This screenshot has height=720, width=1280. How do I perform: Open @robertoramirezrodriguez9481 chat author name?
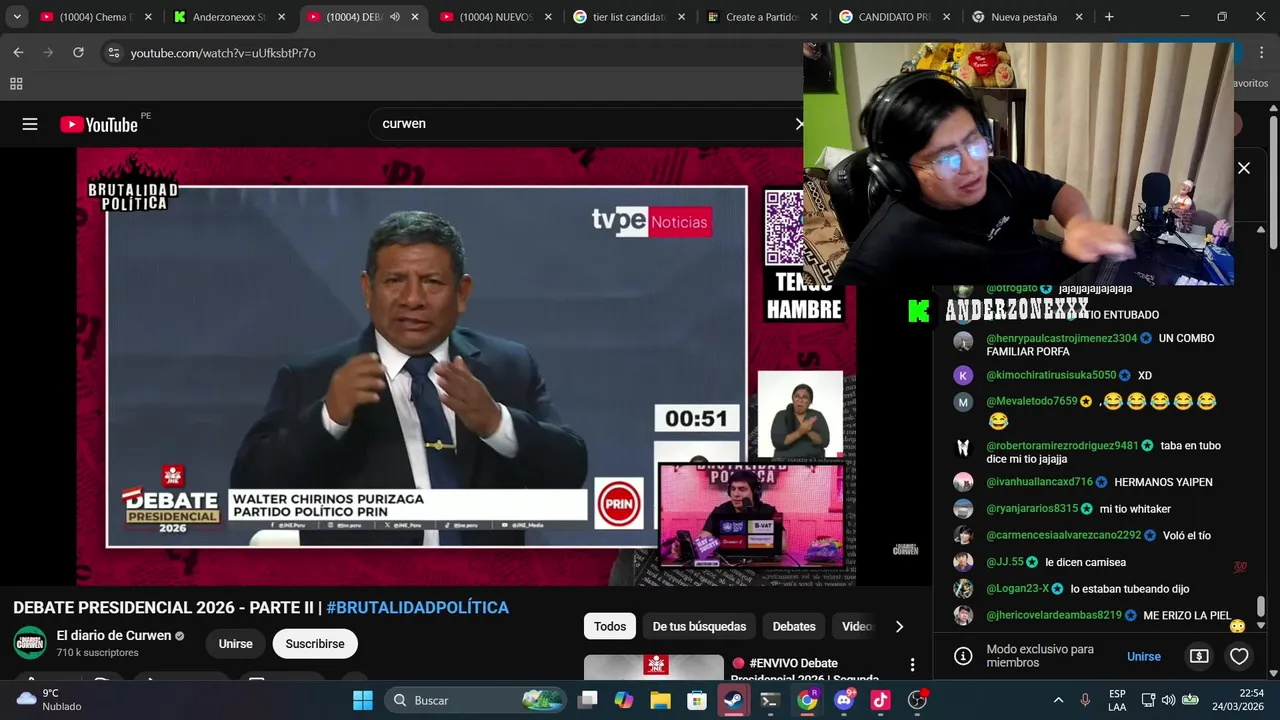tap(1062, 446)
